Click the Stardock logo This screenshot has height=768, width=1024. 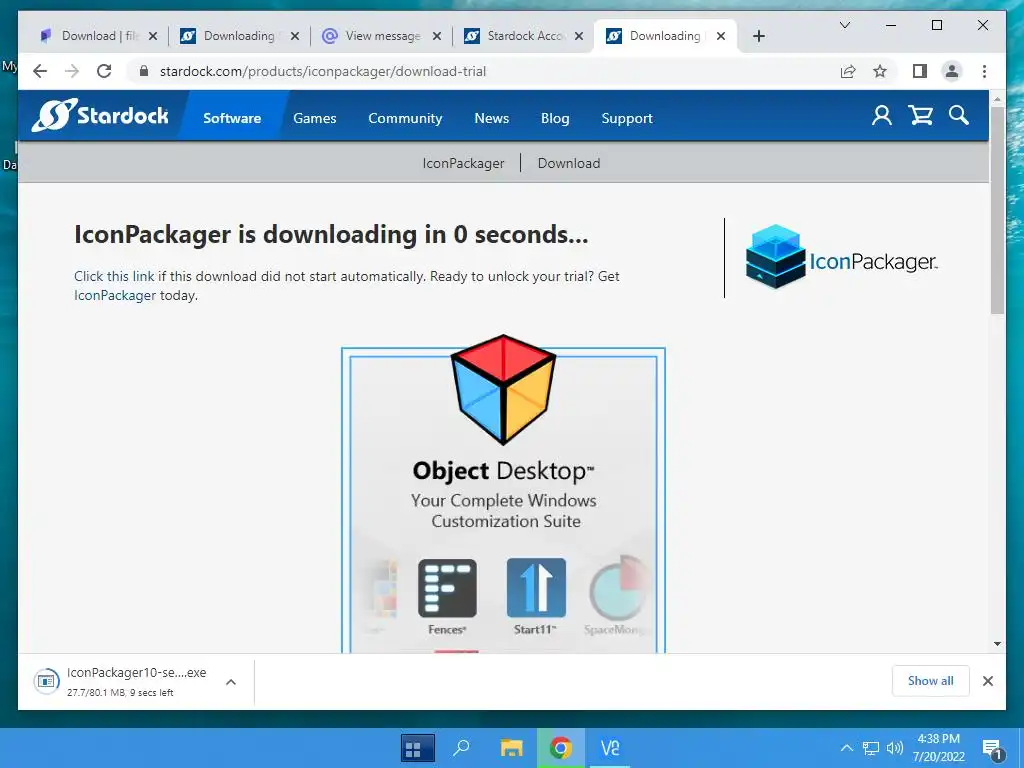[x=101, y=116]
